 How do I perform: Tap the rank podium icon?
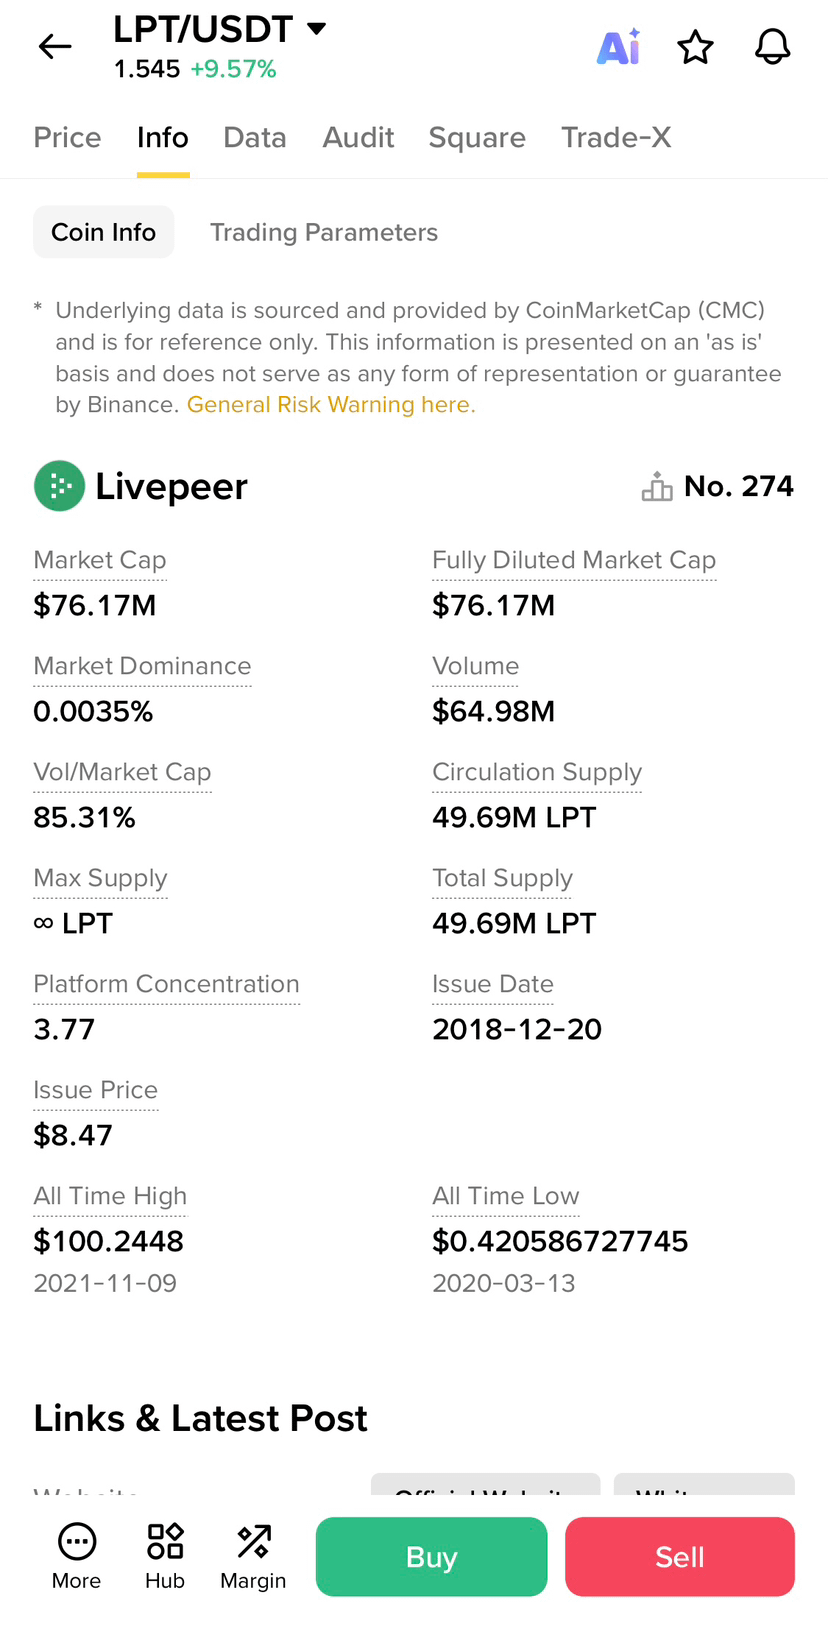point(657,486)
